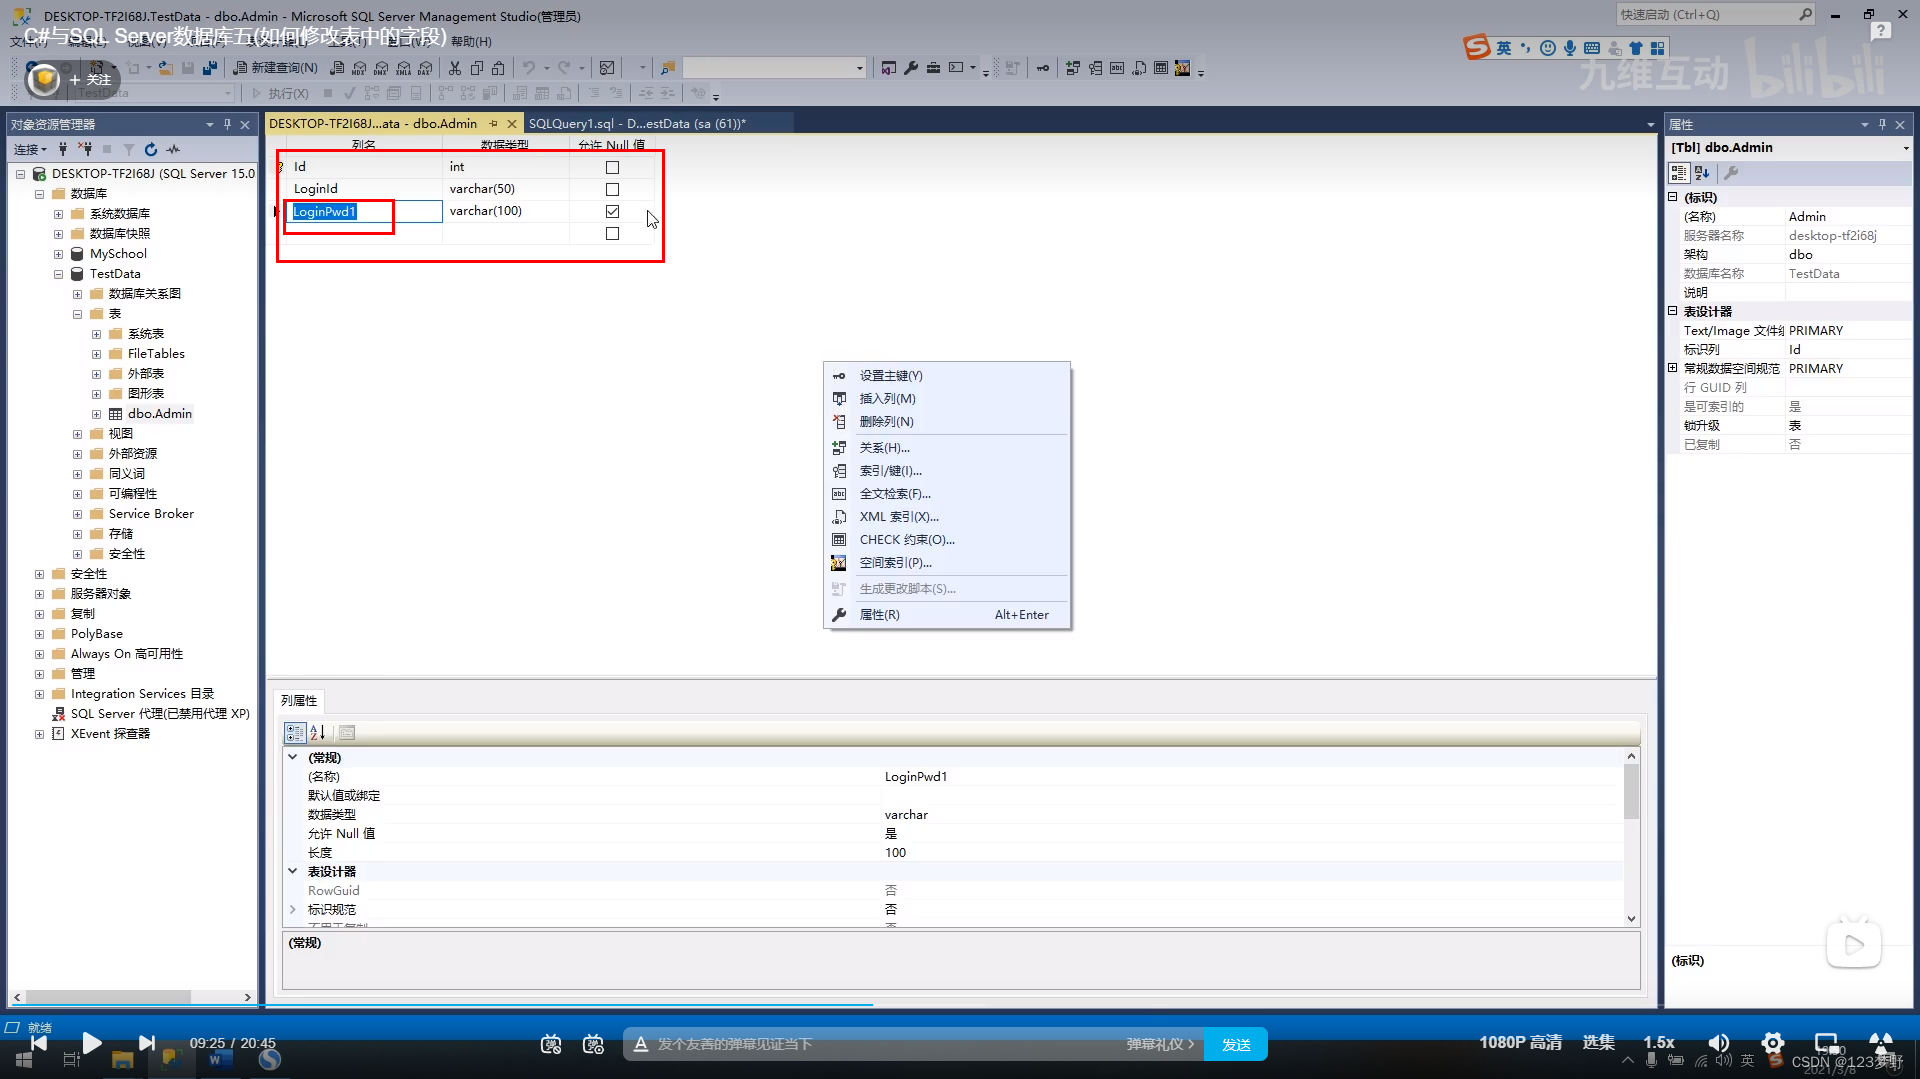Image resolution: width=1920 pixels, height=1079 pixels.
Task: Click Connect Object Explorer plug icon
Action: coord(63,149)
